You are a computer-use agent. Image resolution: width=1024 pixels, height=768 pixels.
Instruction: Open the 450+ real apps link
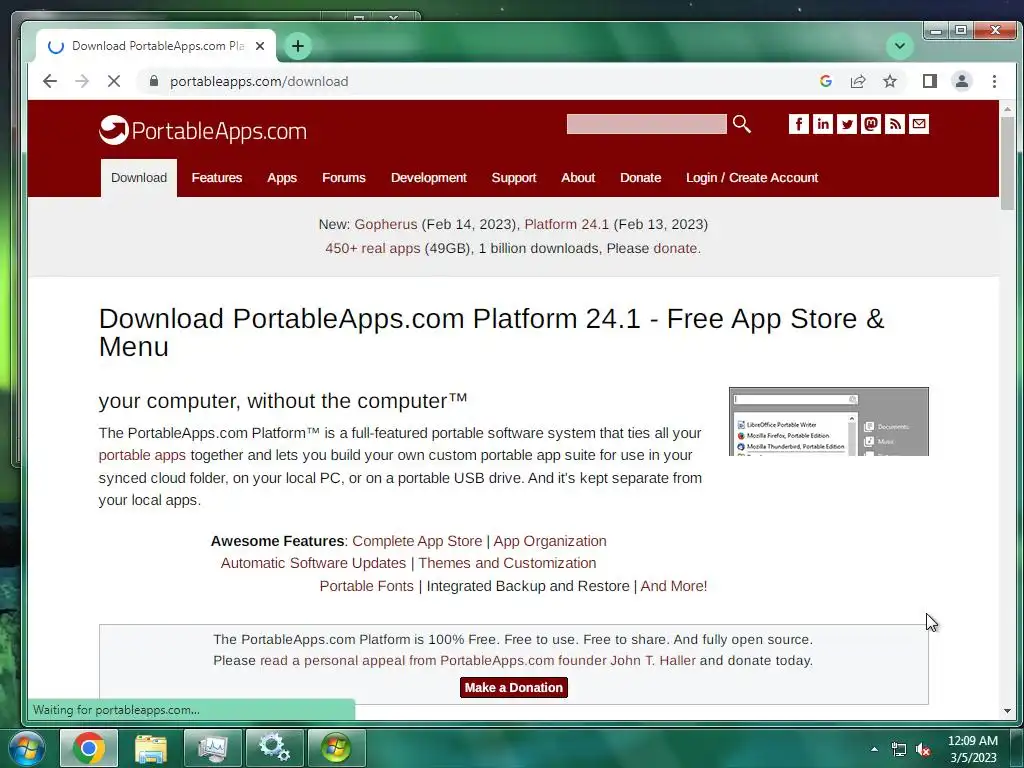[x=372, y=248]
